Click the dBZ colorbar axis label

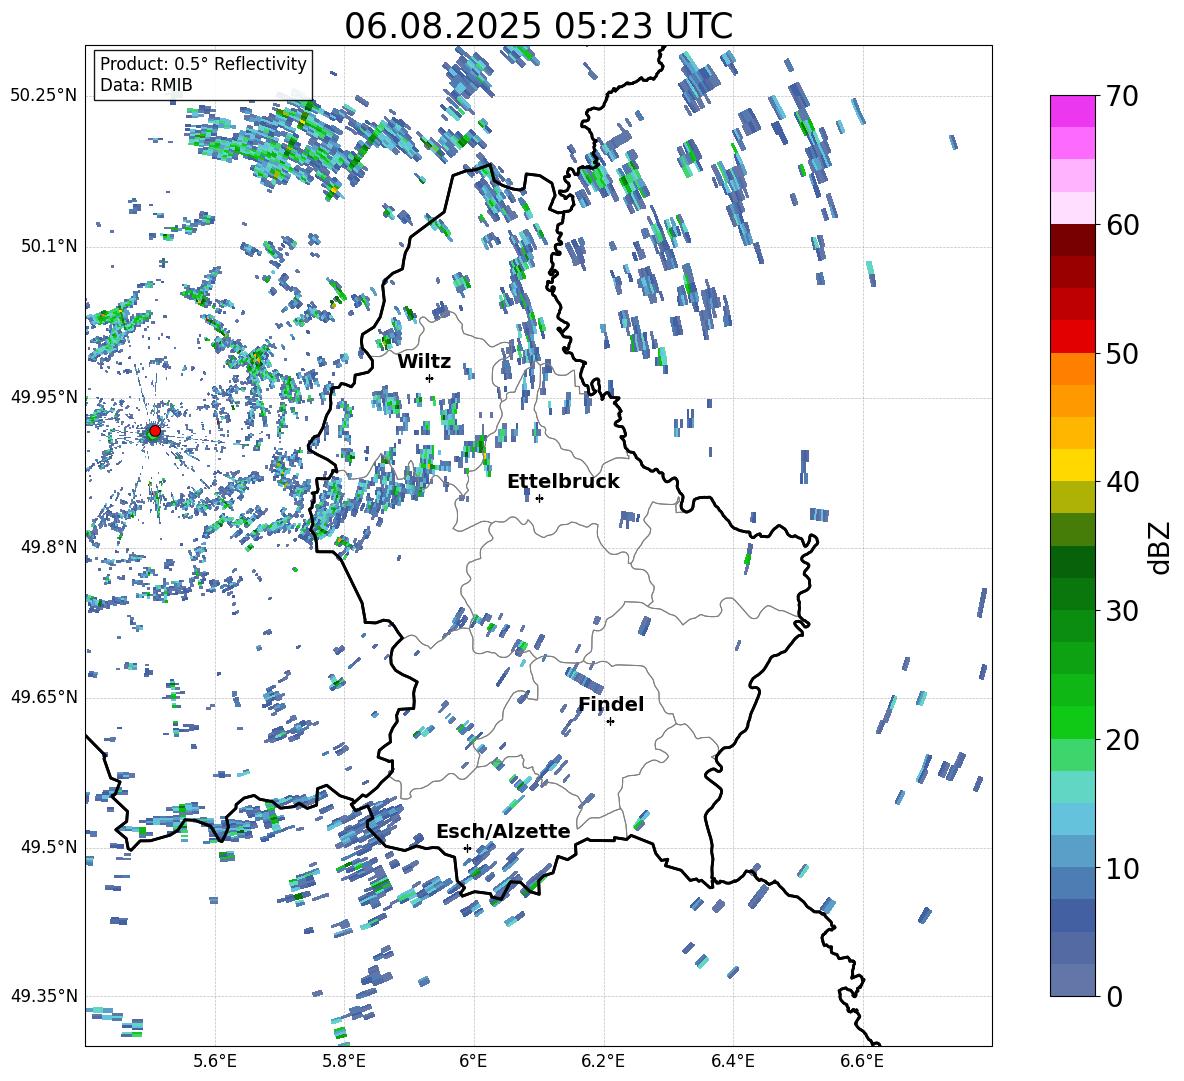pyautogui.click(x=1161, y=547)
